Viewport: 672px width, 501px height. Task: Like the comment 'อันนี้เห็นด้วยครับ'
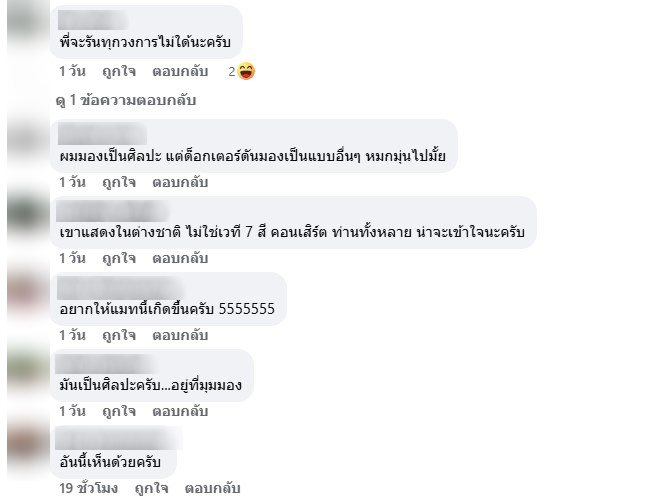coord(151,488)
